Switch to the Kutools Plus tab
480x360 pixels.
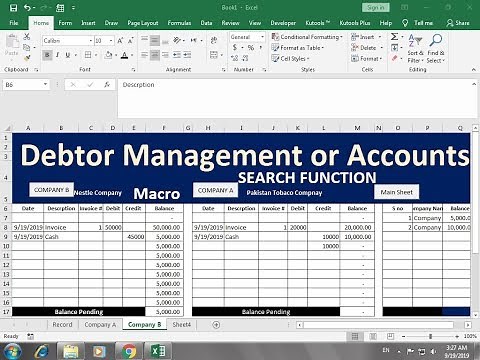pos(355,23)
